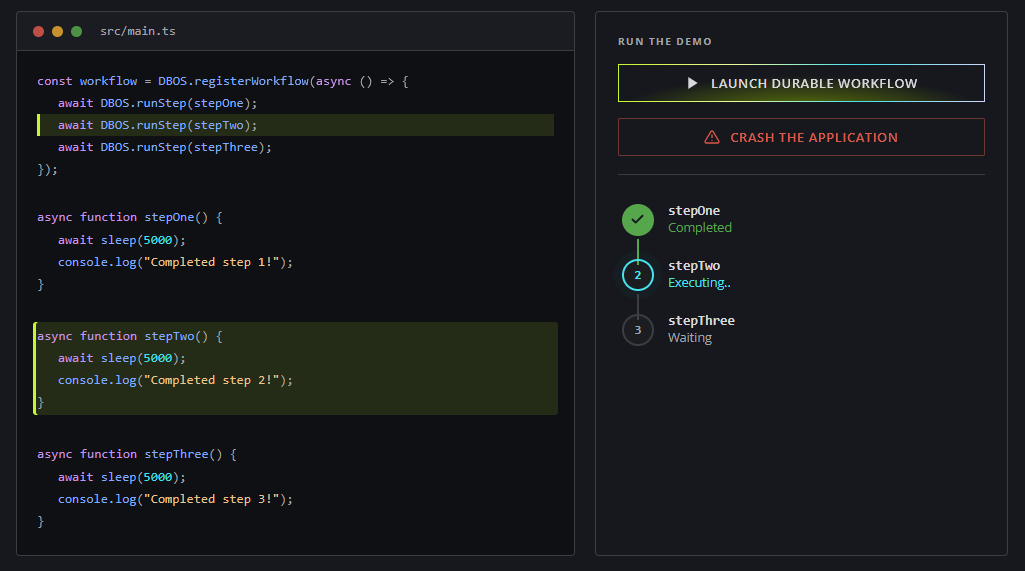Viewport: 1025px width, 571px height.
Task: Select the stepOne label in progress list
Action: (694, 211)
